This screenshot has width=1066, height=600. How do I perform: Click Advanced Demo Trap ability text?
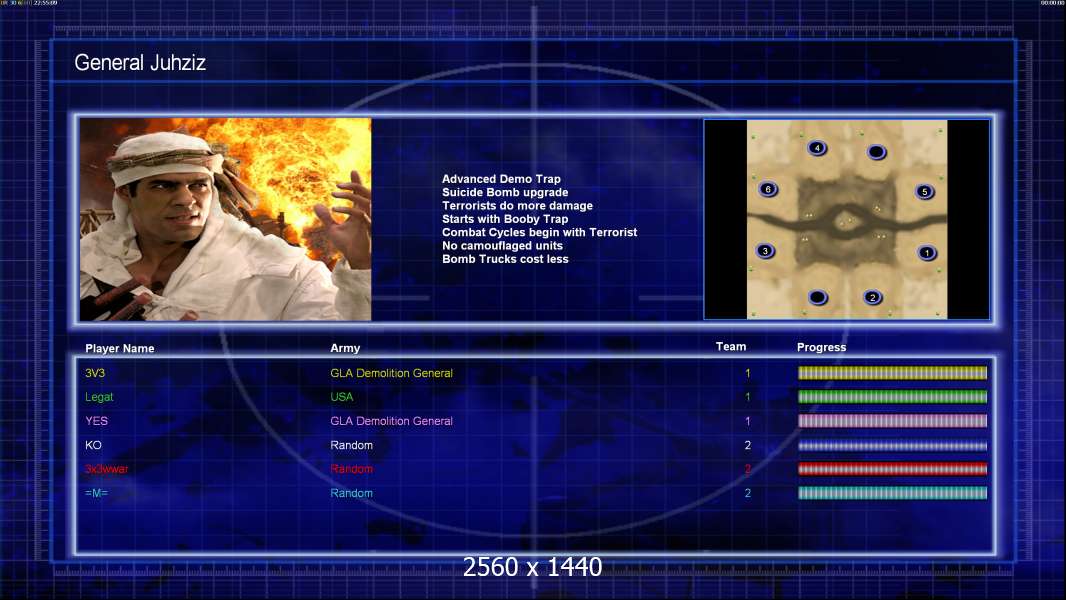pyautogui.click(x=501, y=179)
